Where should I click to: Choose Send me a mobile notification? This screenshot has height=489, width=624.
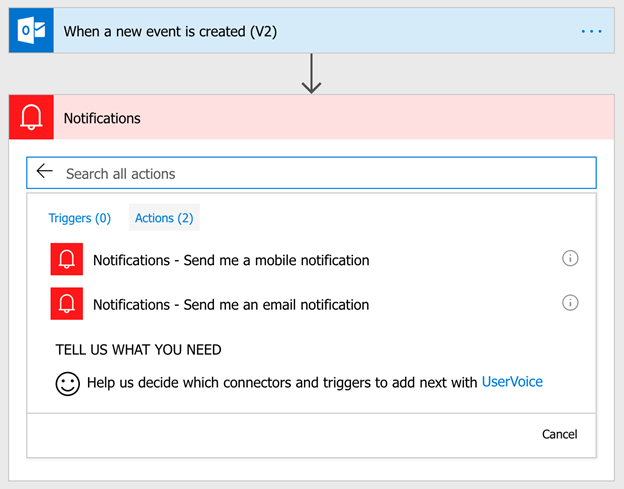coord(231,260)
